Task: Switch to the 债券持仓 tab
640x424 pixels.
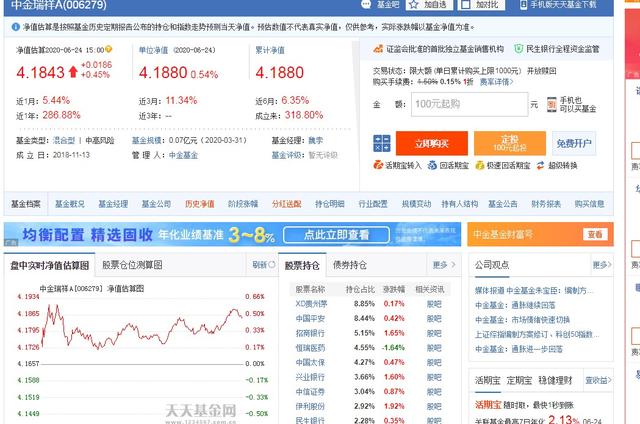Action: tap(350, 265)
